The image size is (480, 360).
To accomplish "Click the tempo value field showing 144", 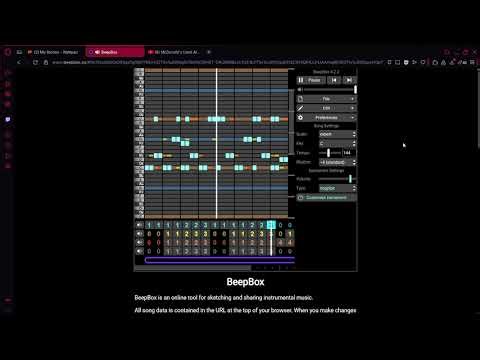I will click(349, 153).
